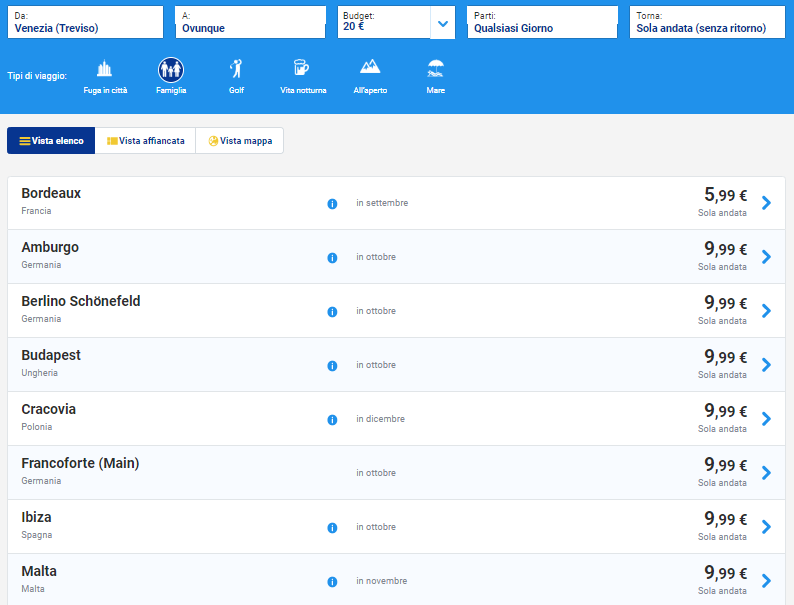This screenshot has width=794, height=605.
Task: Click the Francoforte (Main) destination
Action: pos(80,463)
